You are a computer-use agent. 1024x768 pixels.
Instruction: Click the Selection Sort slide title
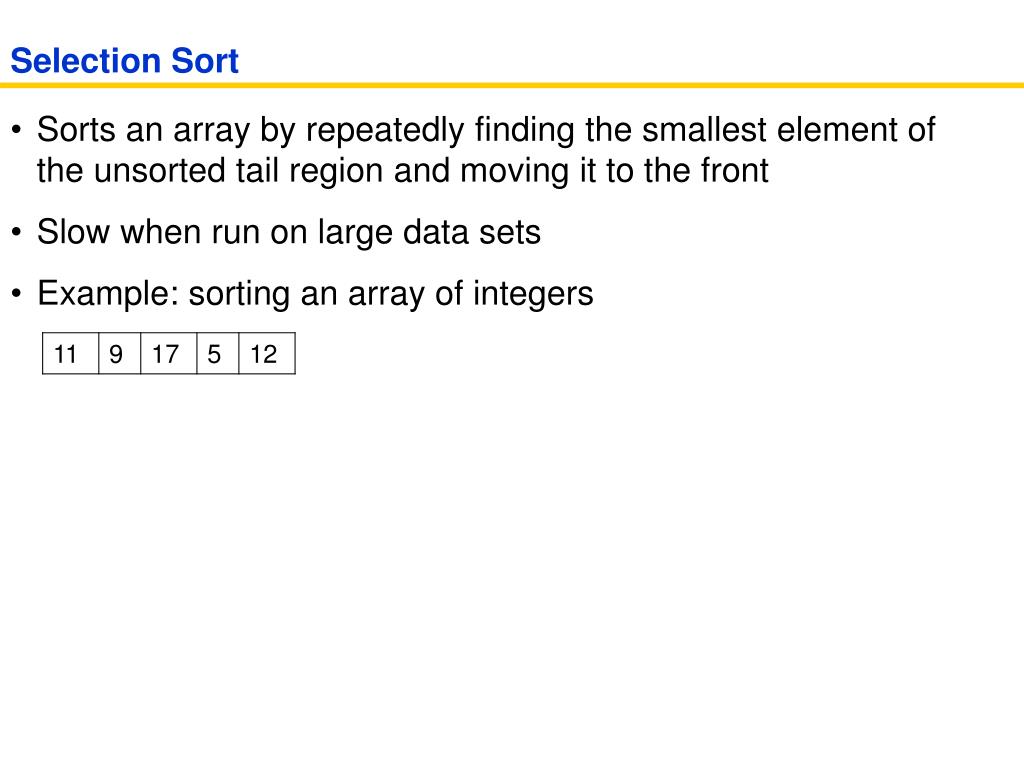tap(125, 61)
